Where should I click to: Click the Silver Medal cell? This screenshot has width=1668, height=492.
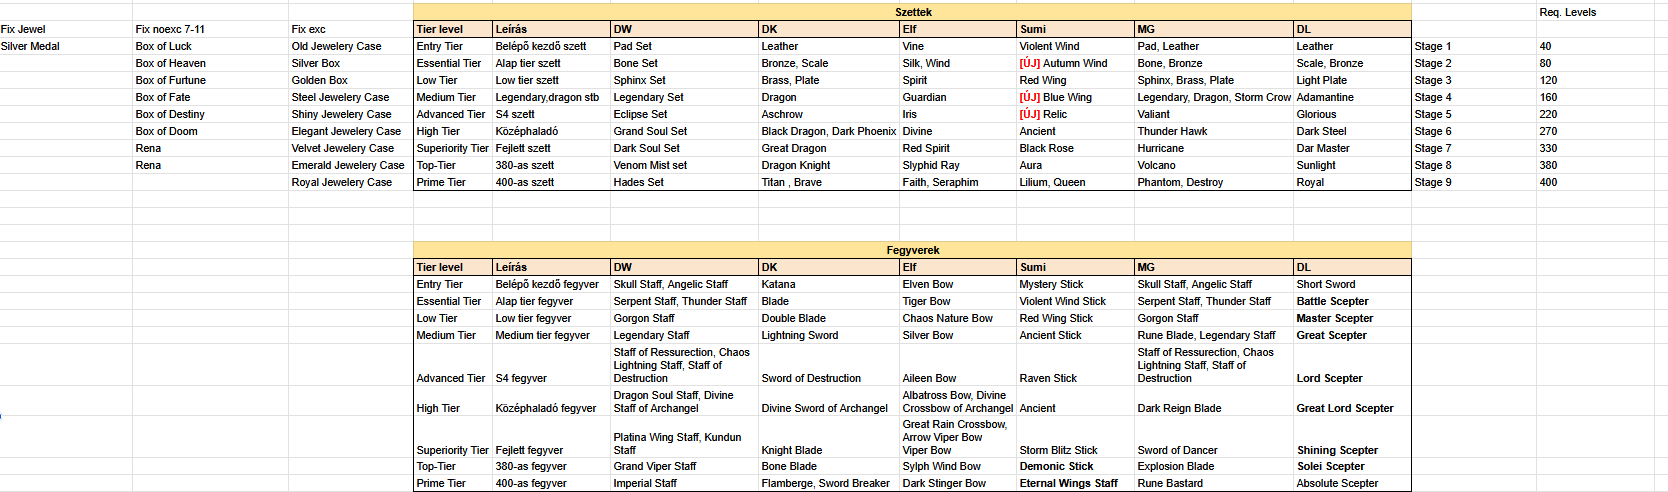tap(31, 46)
